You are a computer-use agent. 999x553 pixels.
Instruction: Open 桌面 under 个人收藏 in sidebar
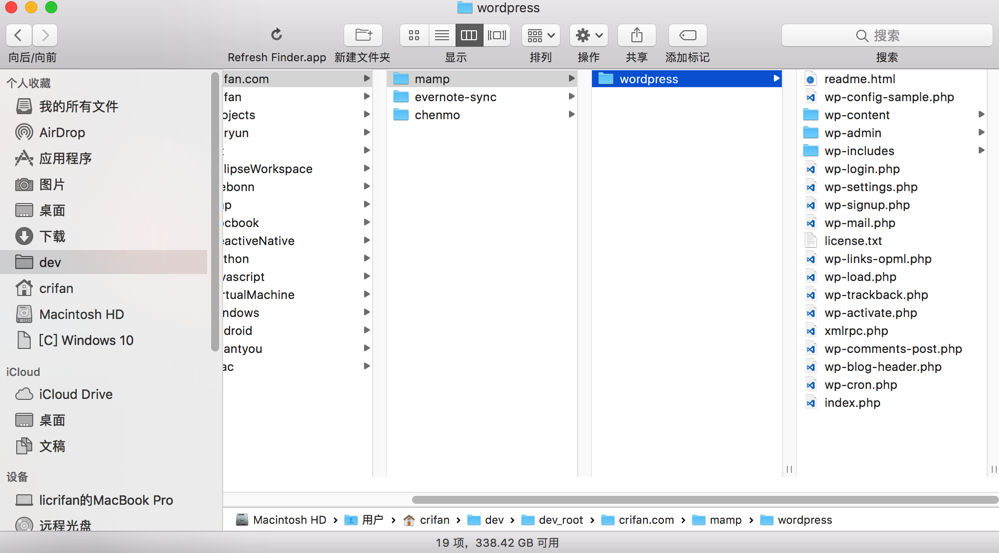[52, 210]
